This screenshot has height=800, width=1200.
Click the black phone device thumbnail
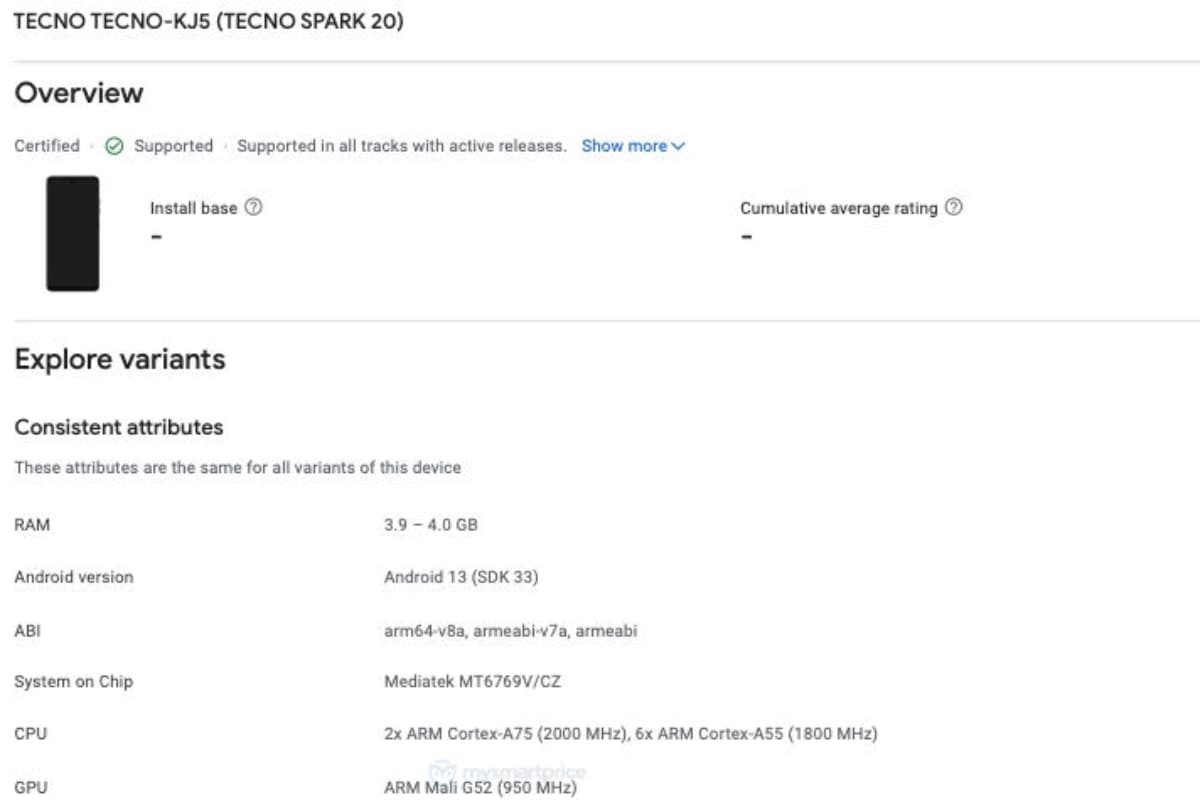pyautogui.click(x=73, y=234)
